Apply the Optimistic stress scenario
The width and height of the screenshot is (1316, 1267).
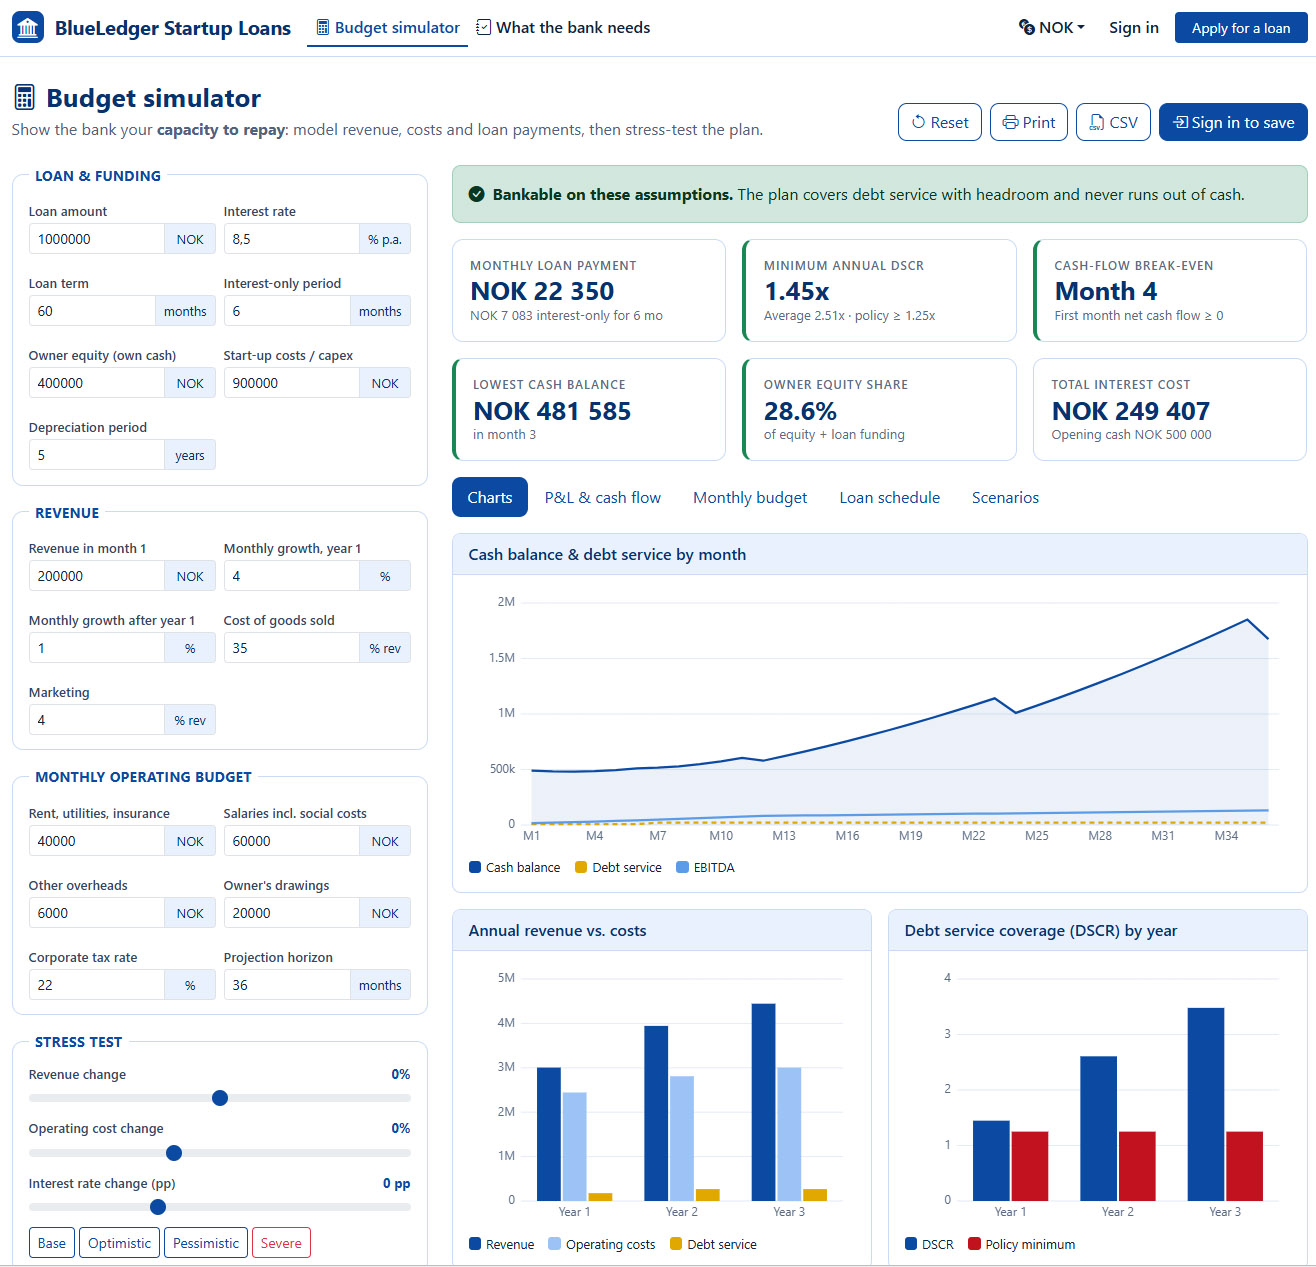pyautogui.click(x=119, y=1243)
